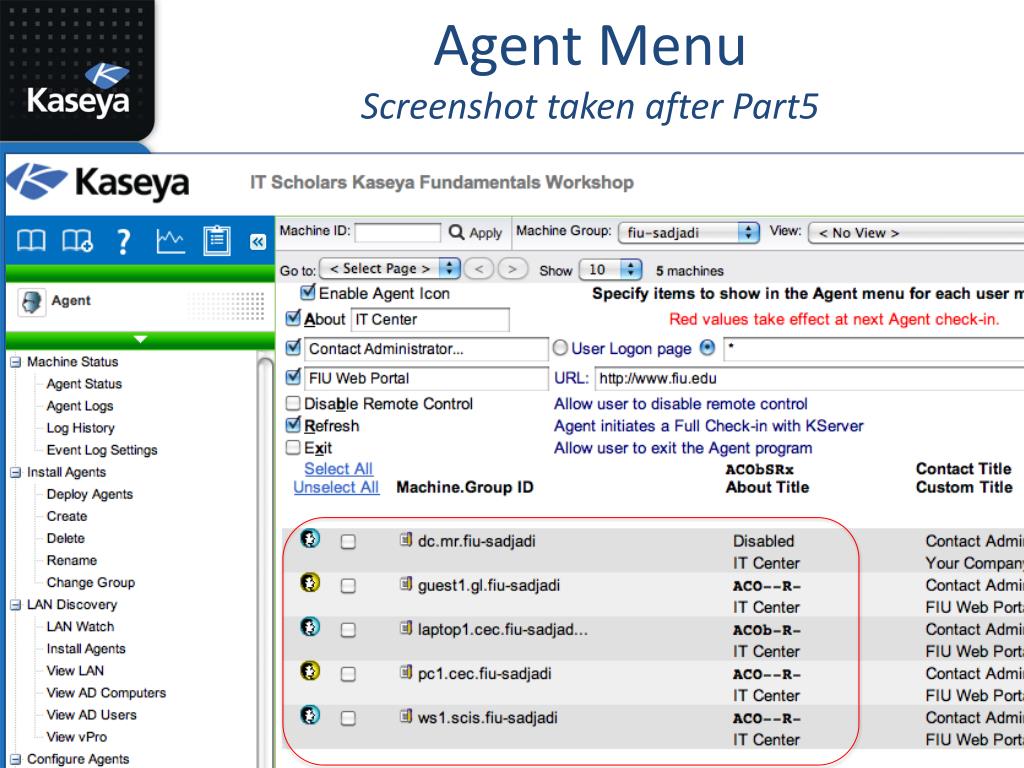
Task: Click machine info icon beside dc.mr.fiu-sadjadi
Action: (406, 539)
